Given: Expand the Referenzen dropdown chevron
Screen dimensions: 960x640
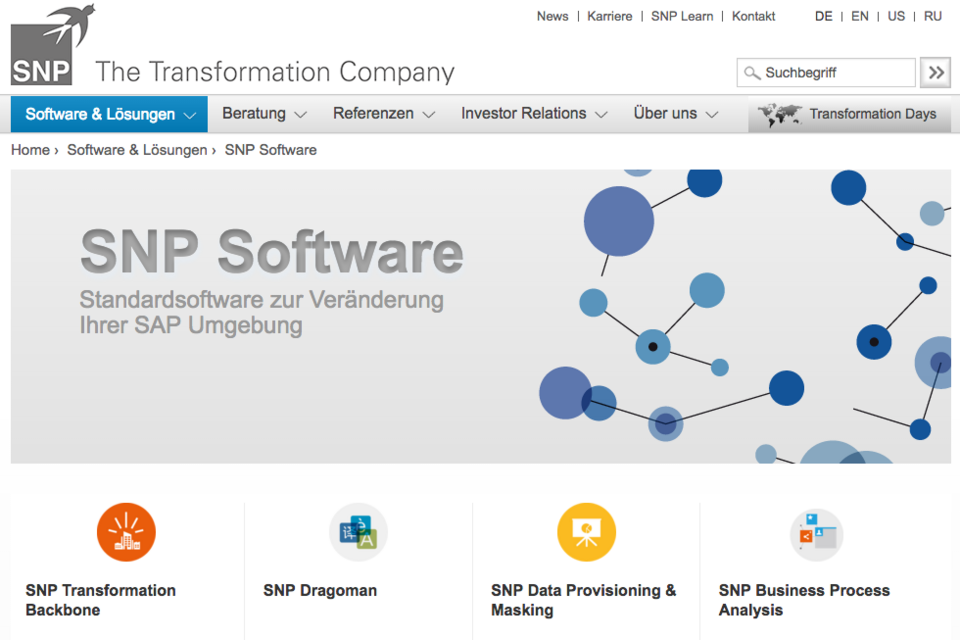Looking at the screenshot, I should point(429,115).
